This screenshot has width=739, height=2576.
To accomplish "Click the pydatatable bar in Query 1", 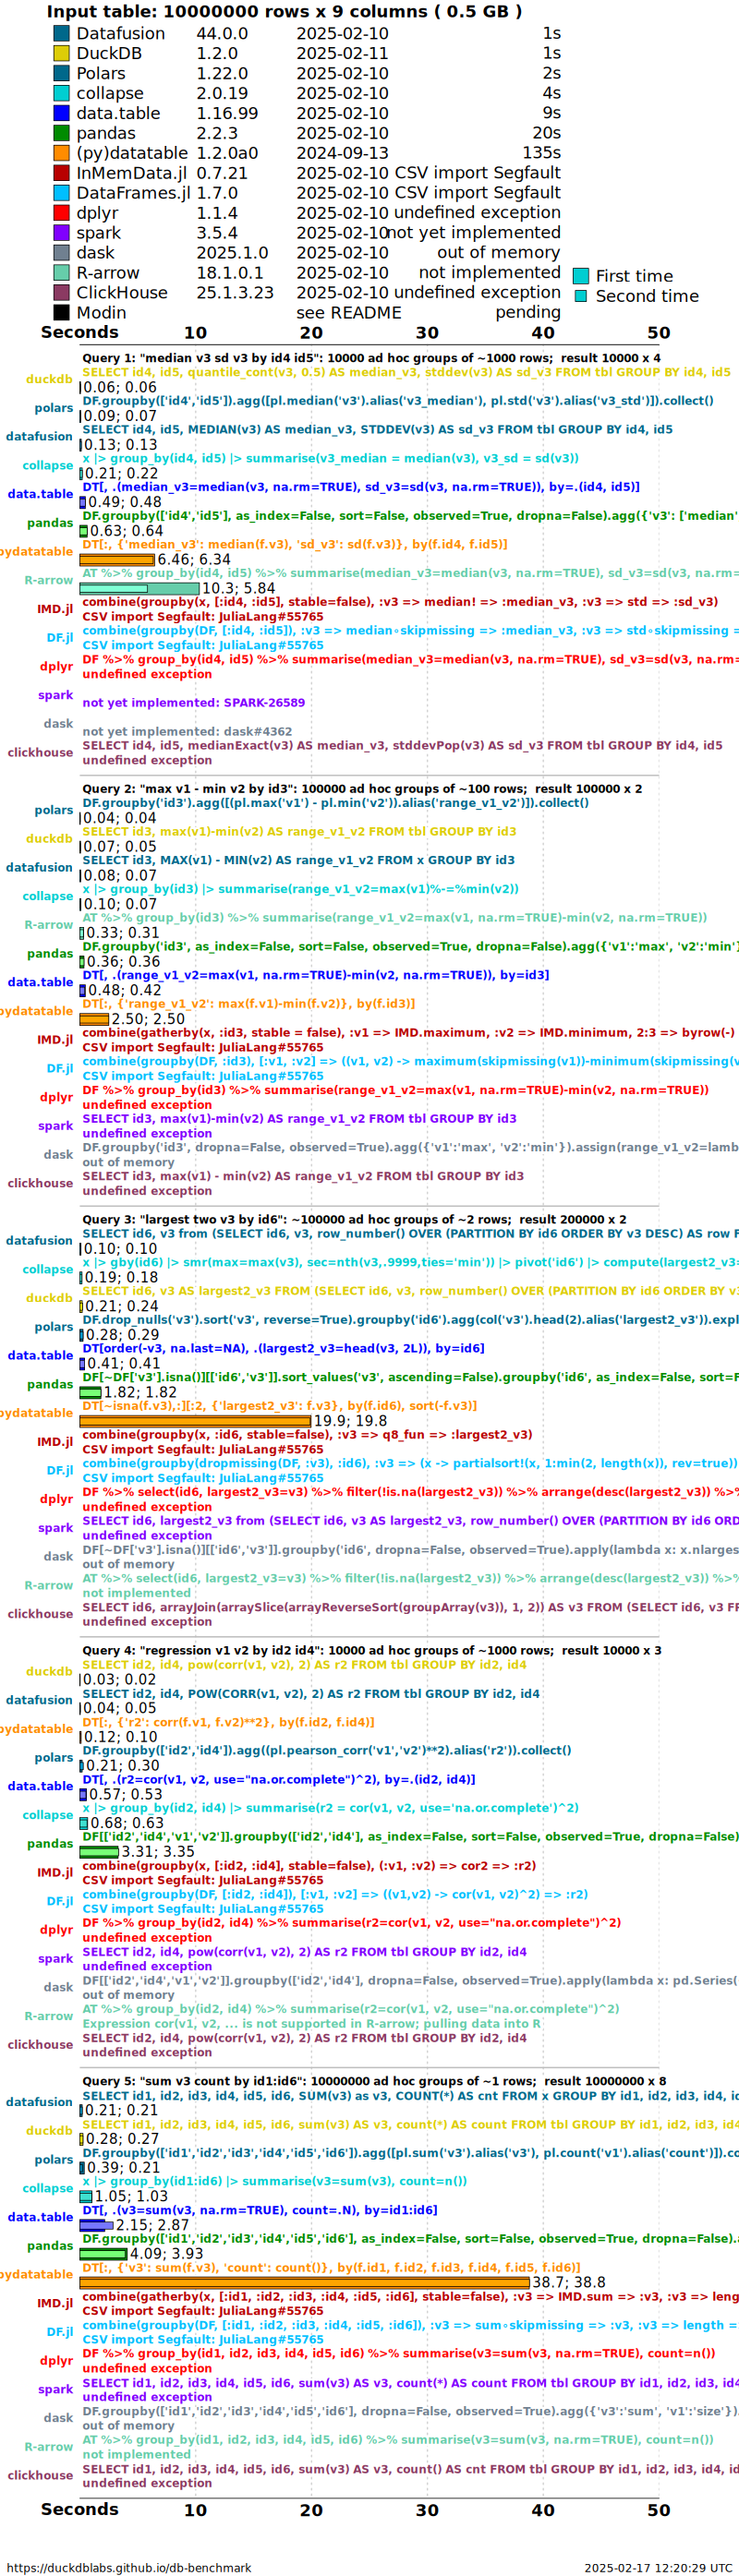I will pyautogui.click(x=117, y=560).
